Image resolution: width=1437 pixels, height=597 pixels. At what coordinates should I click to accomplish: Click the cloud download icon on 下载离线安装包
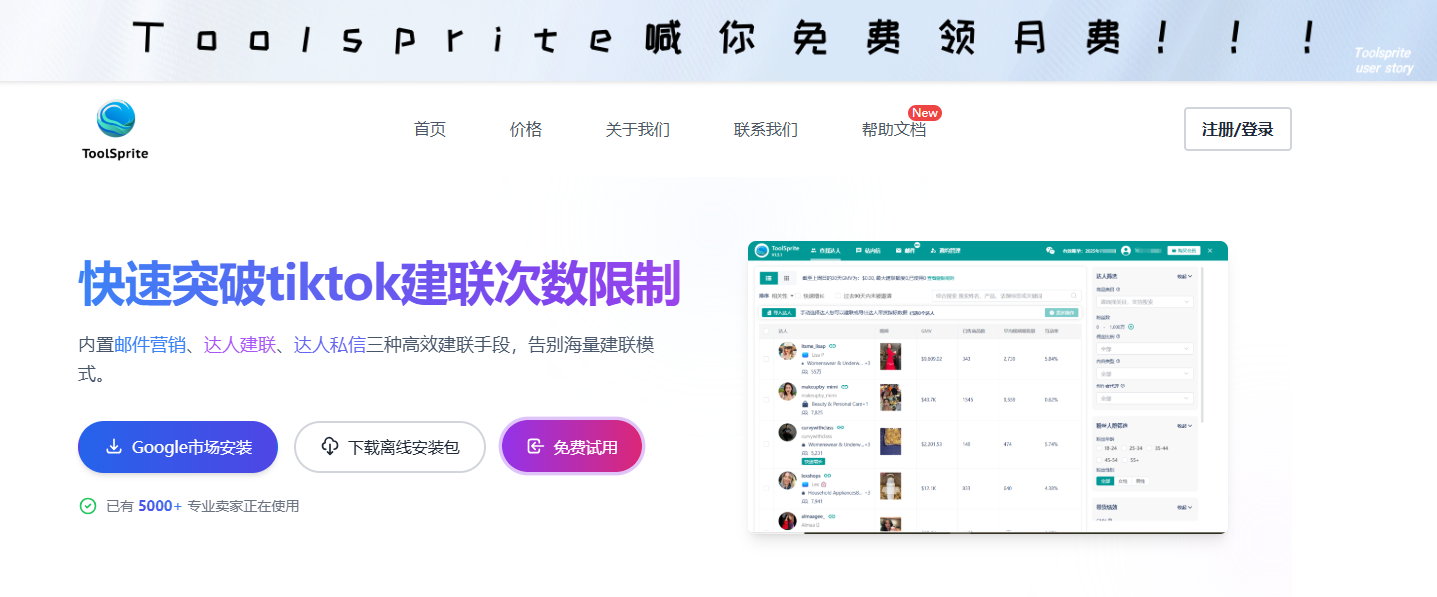330,447
